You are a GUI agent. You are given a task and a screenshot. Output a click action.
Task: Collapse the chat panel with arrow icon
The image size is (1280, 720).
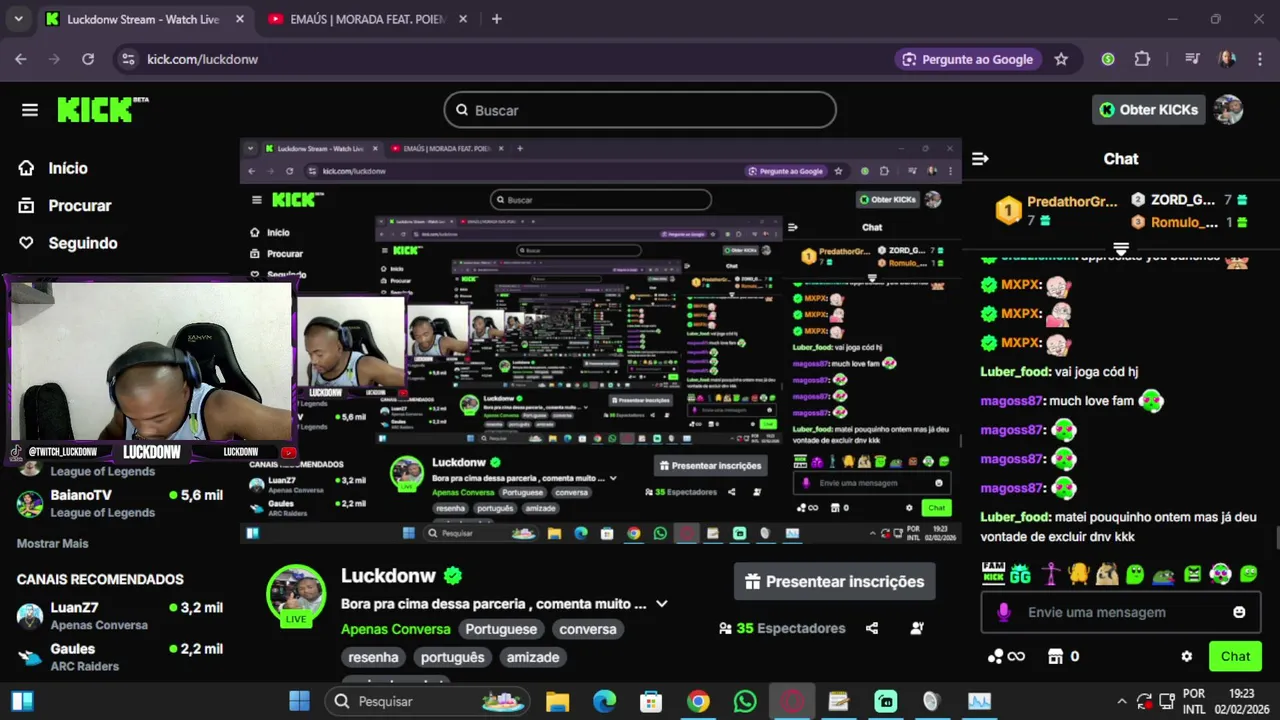coord(980,159)
